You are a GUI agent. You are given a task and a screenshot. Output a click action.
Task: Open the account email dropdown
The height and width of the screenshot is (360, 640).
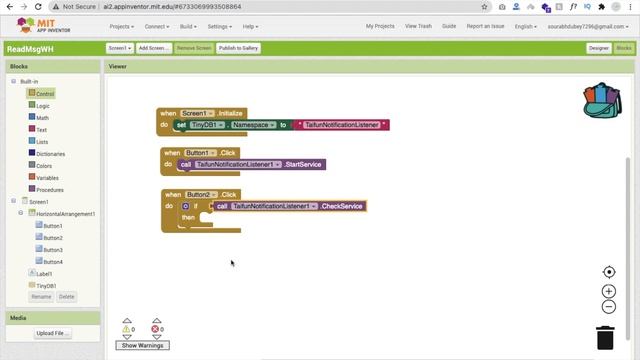(x=588, y=26)
